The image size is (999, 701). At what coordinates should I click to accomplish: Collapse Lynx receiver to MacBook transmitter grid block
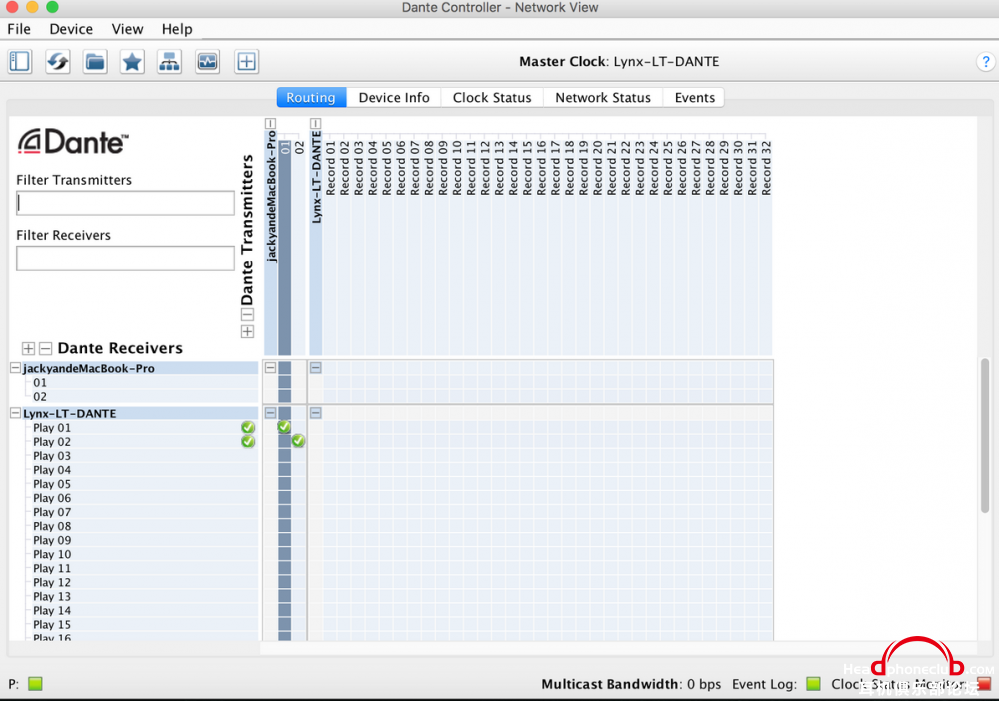tap(270, 413)
